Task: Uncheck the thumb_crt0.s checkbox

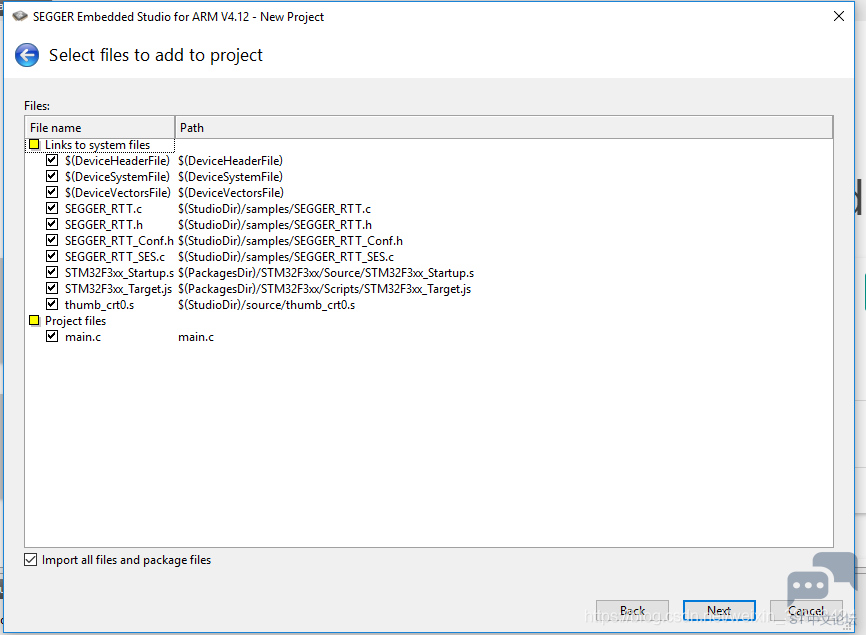Action: 52,305
